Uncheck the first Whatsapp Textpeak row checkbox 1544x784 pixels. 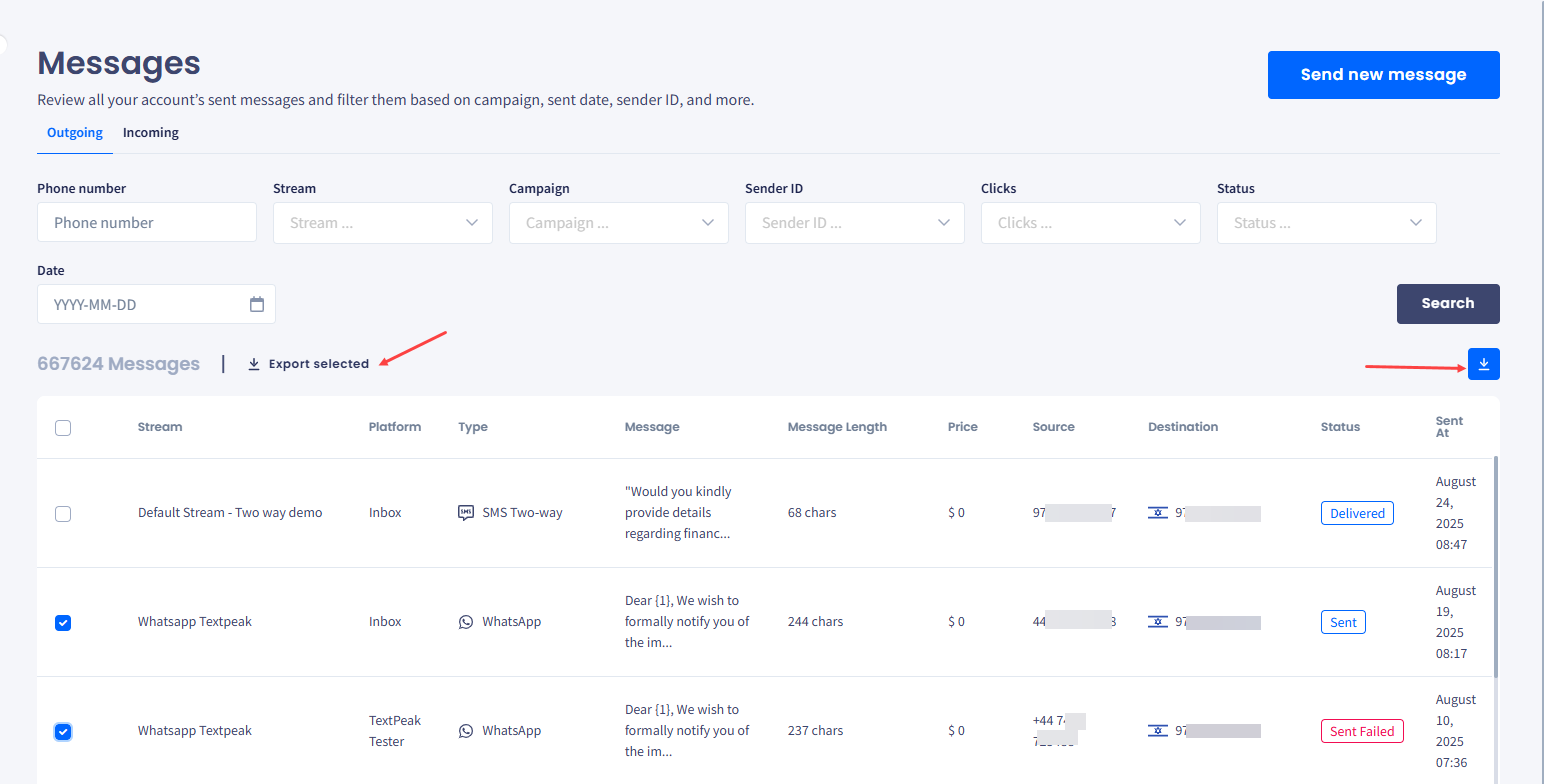(x=63, y=622)
